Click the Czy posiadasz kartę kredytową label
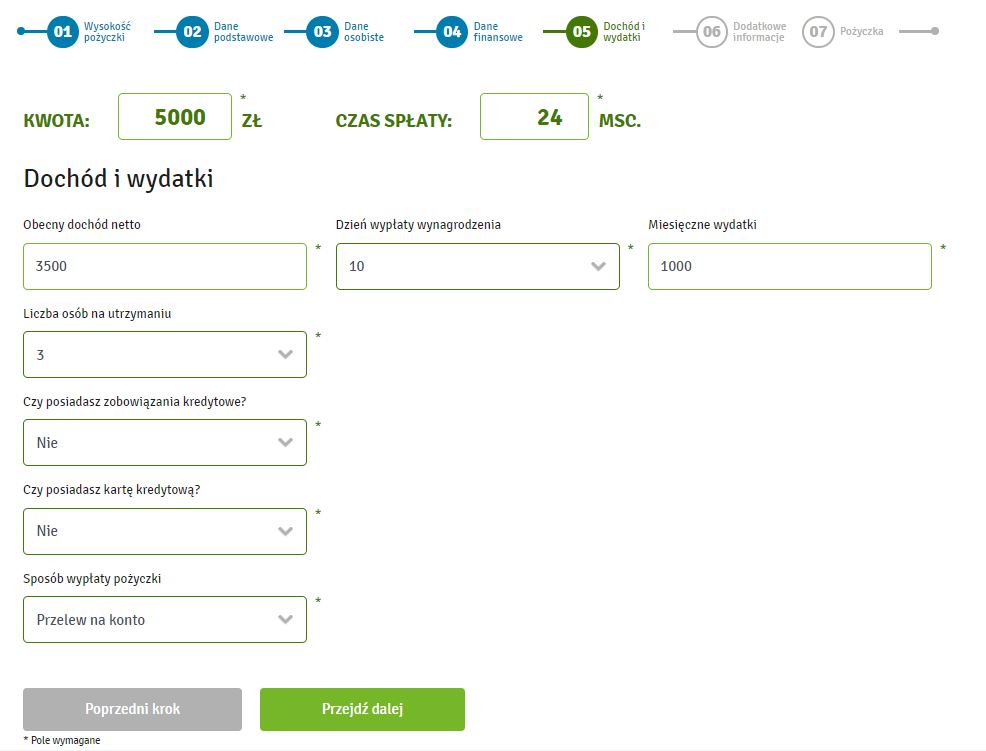This screenshot has height=751, width=986. pos(111,489)
